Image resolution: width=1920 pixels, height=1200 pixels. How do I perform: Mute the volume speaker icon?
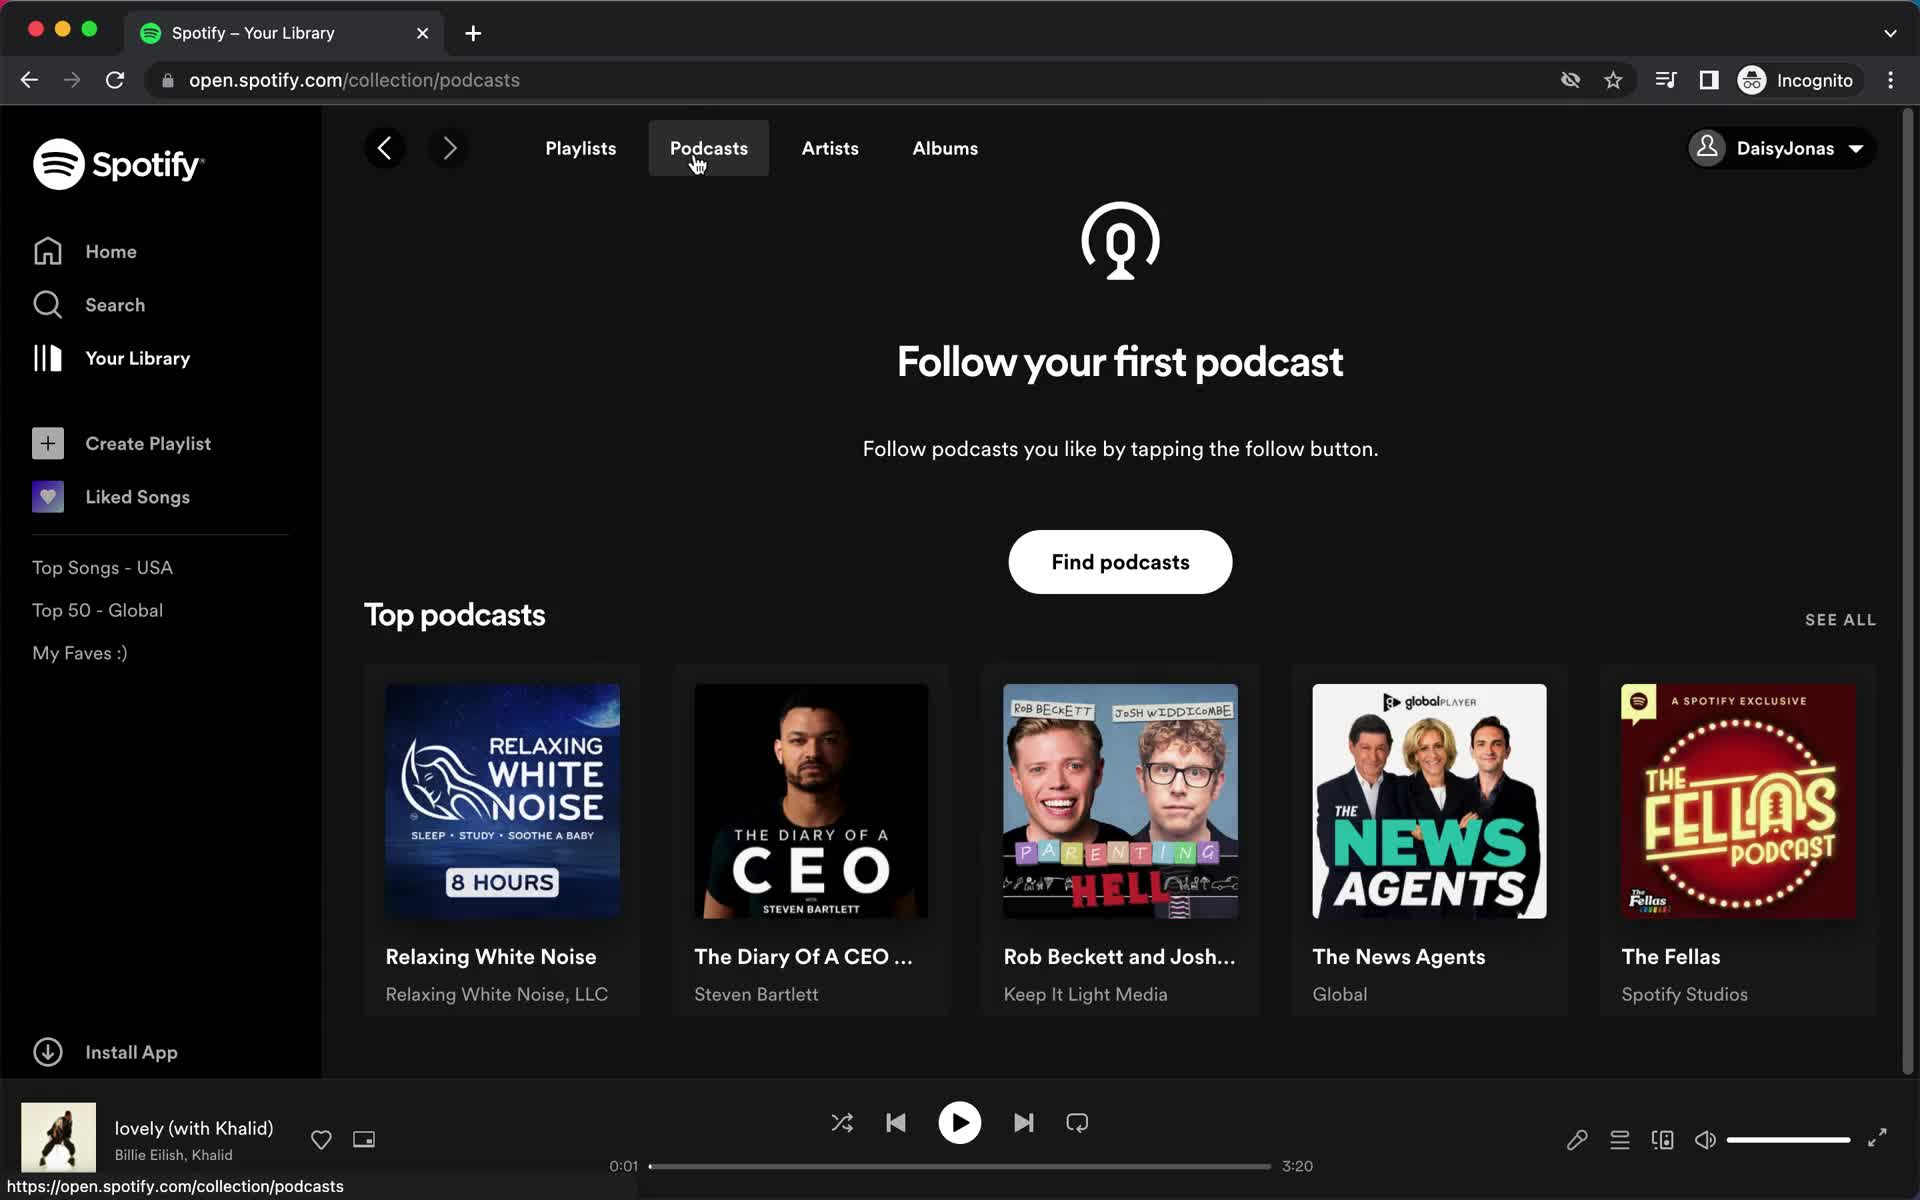(1705, 1139)
